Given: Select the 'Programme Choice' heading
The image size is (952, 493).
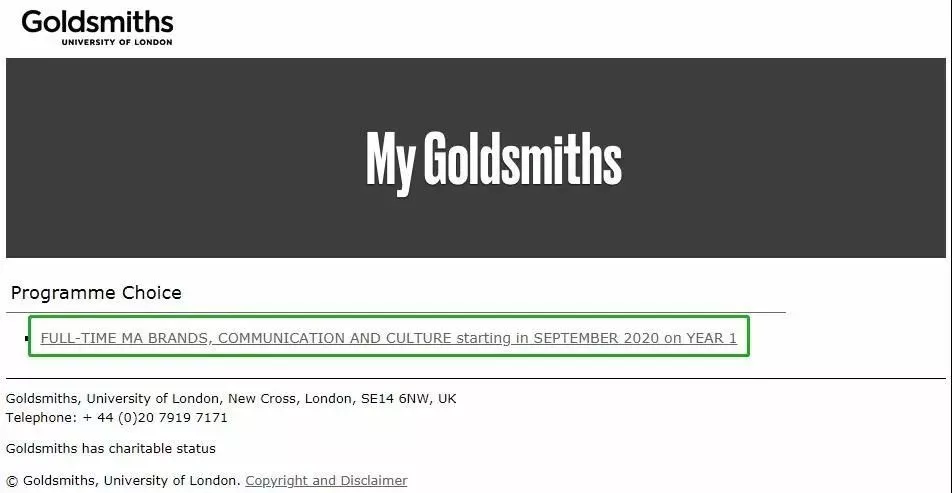Looking at the screenshot, I should click(96, 293).
